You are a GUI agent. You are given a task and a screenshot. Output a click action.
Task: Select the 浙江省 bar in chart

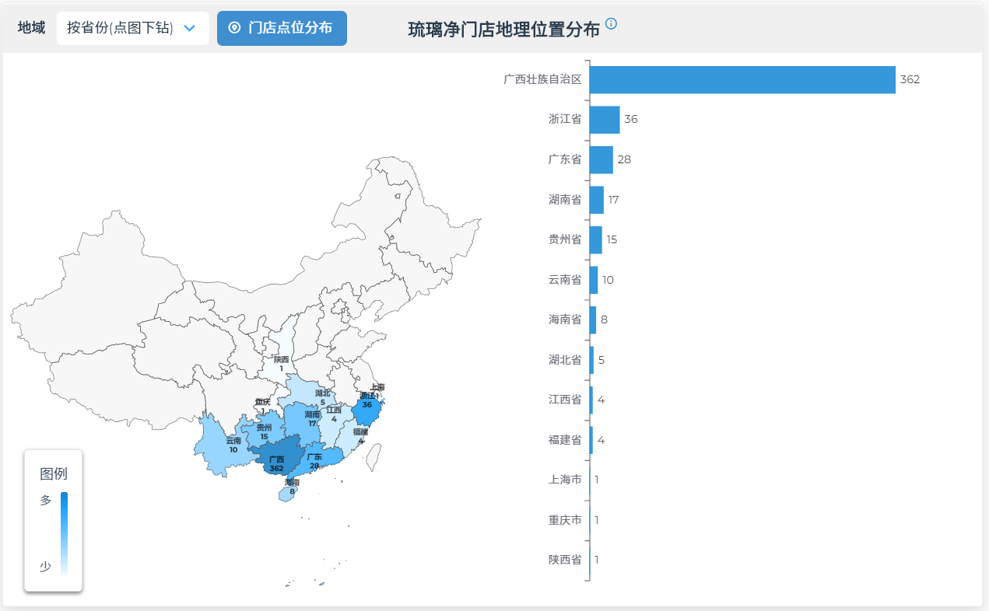605,120
